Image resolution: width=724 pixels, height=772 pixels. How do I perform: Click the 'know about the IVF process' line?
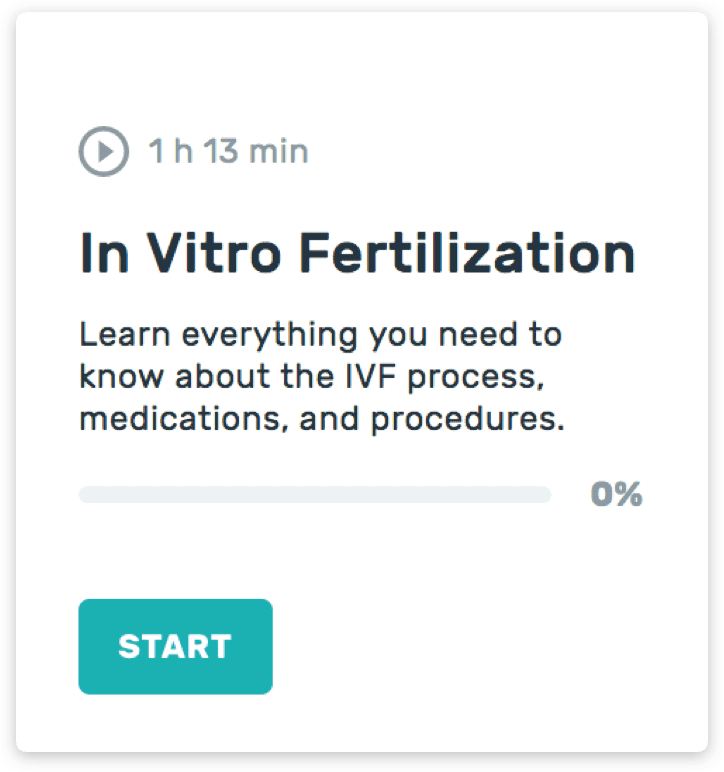[312, 378]
